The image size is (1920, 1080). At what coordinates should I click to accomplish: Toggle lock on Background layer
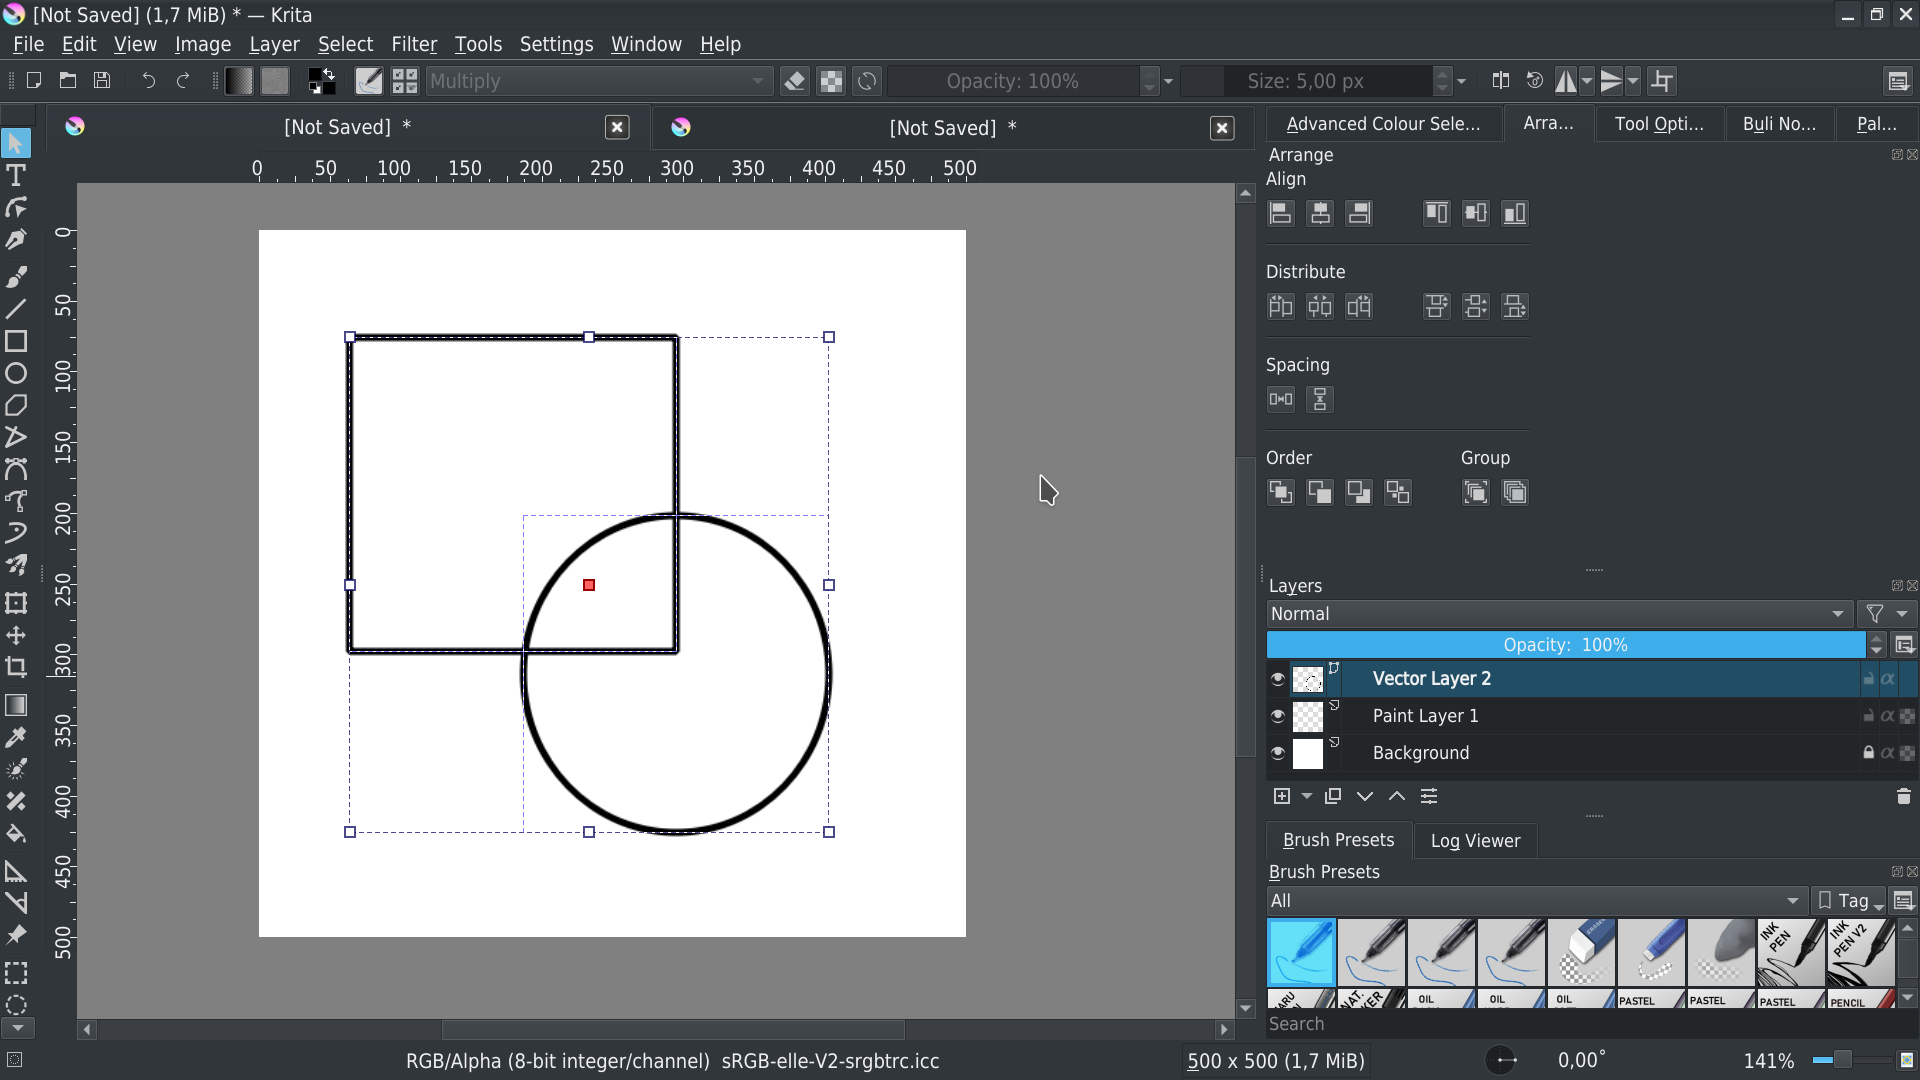coord(1868,753)
